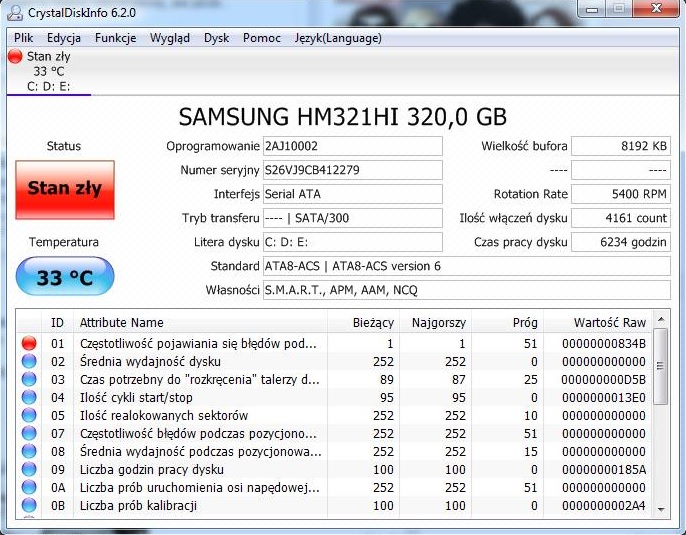Click the blue status icon of attribute 02
The width and height of the screenshot is (686, 535).
click(29, 361)
